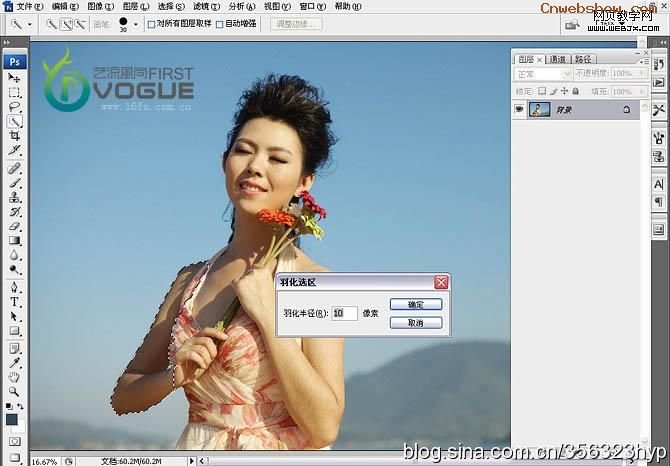
Task: Select the Move tool
Action: coord(15,77)
